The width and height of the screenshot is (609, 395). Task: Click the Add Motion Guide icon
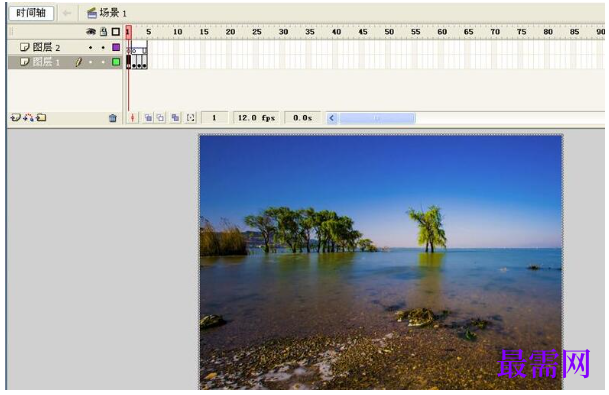28,117
